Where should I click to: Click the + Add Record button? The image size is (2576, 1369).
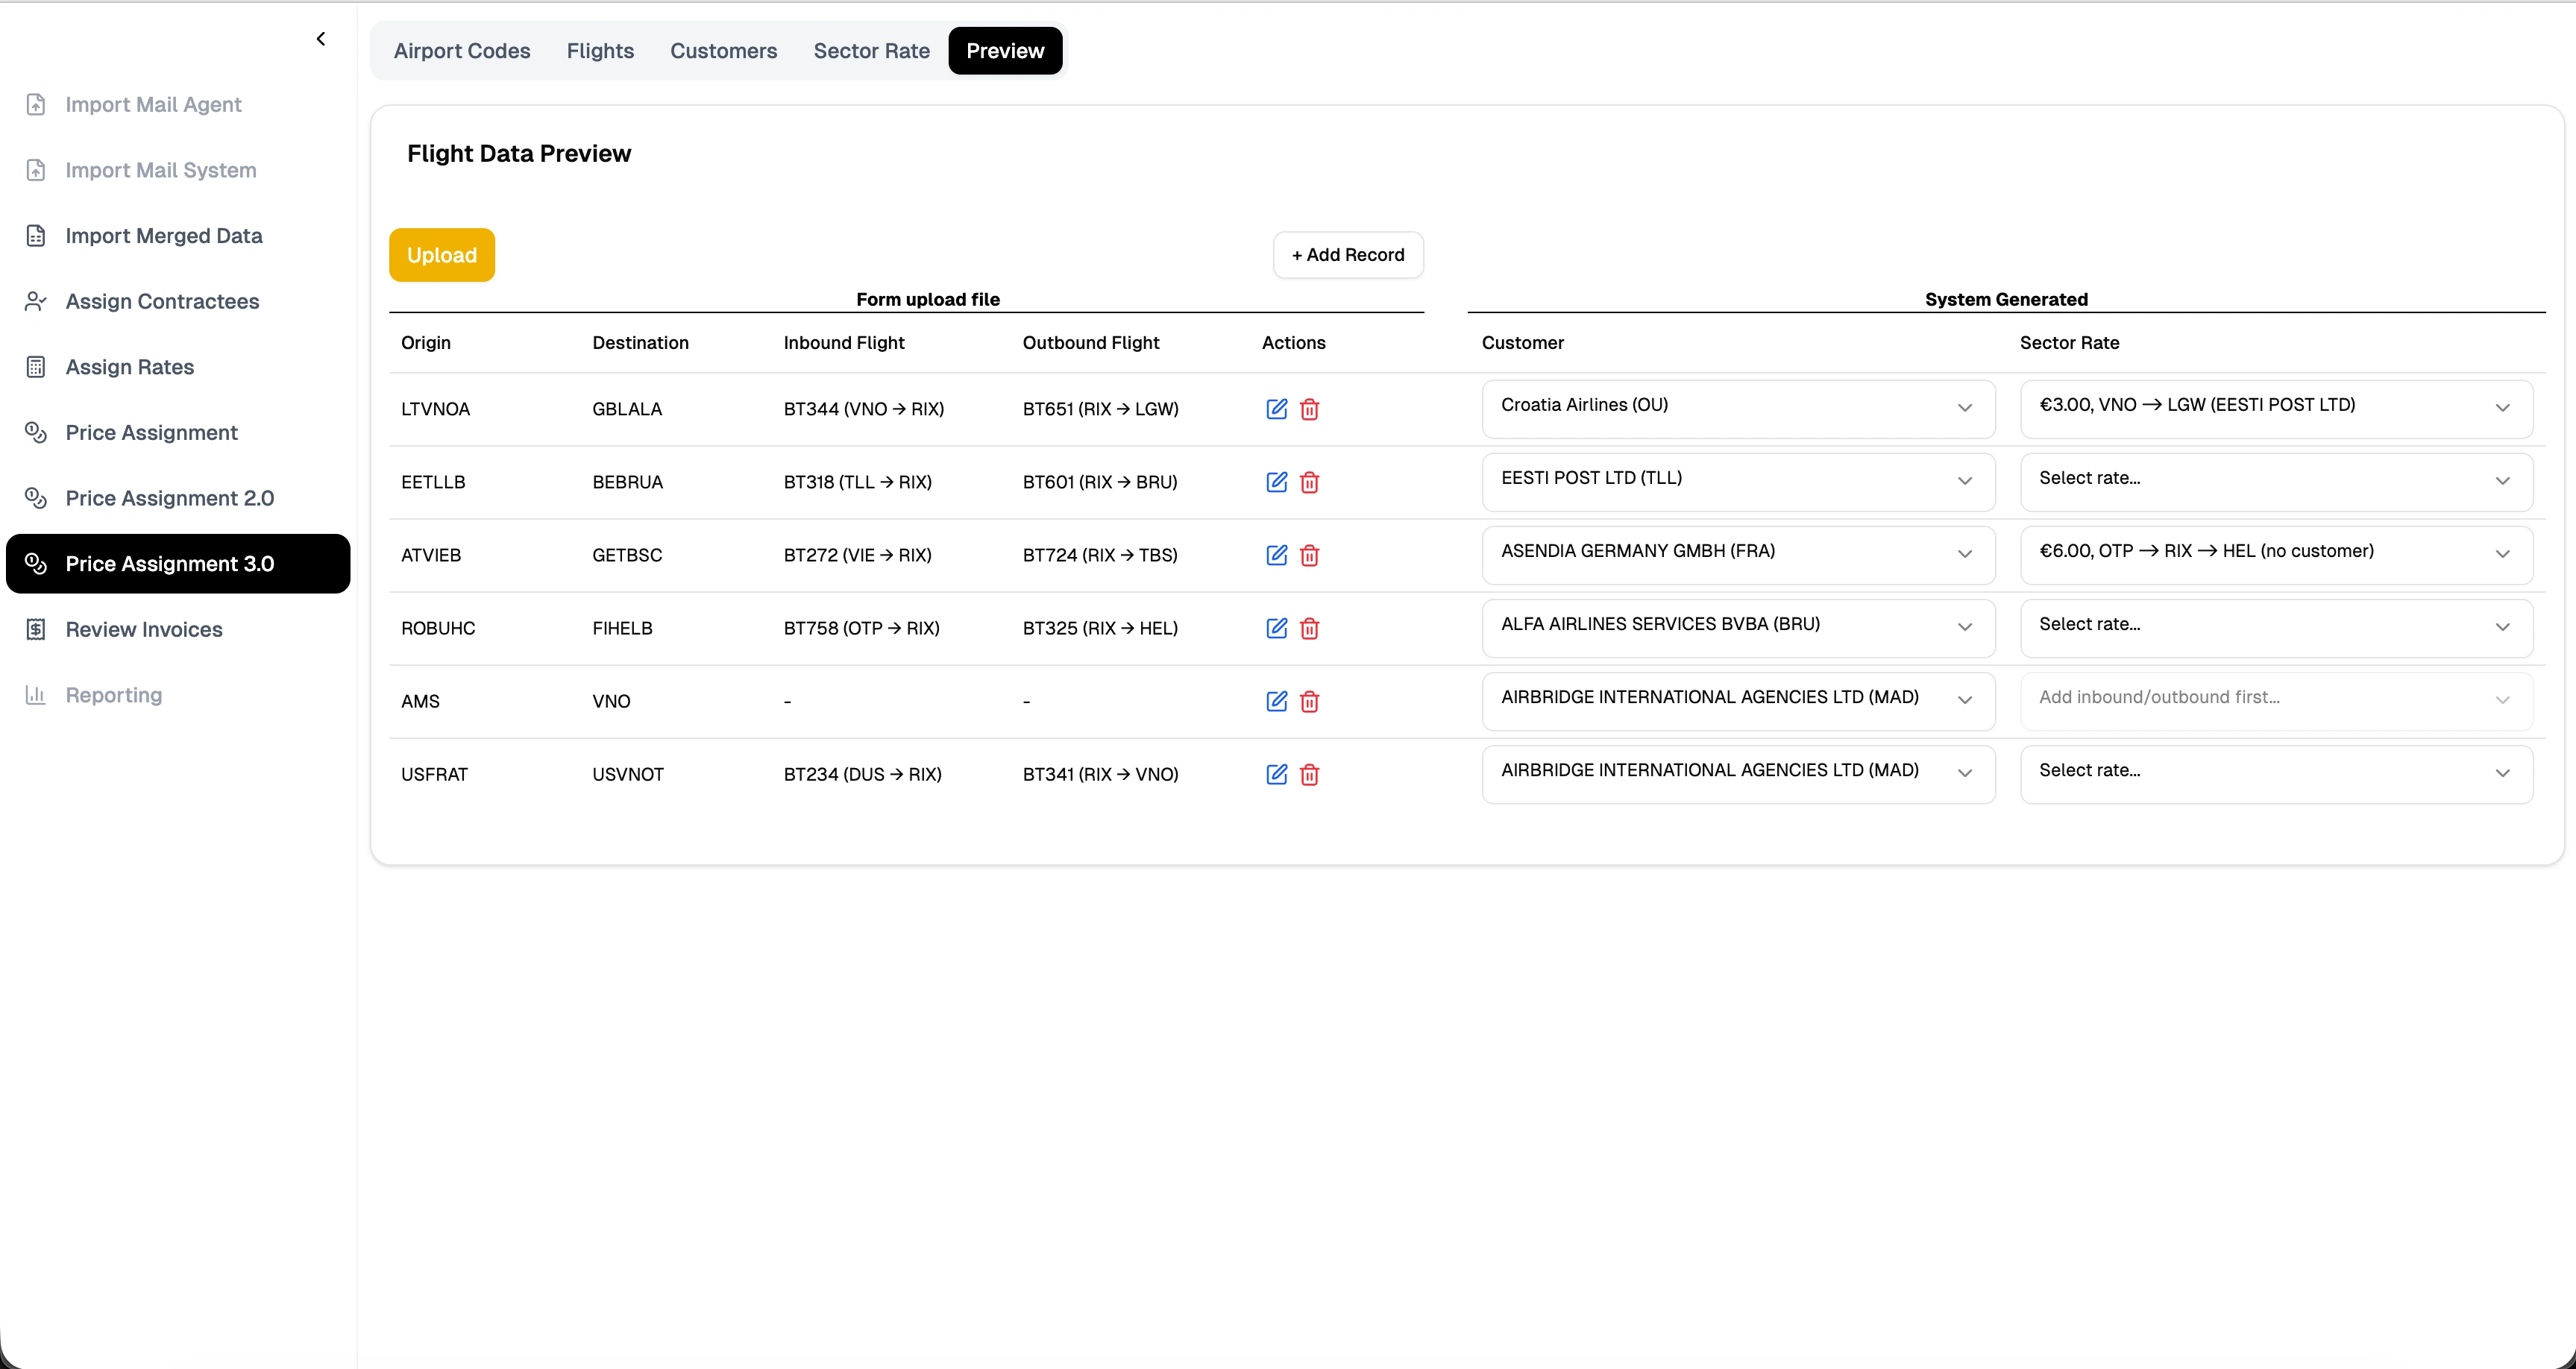pyautogui.click(x=1347, y=255)
